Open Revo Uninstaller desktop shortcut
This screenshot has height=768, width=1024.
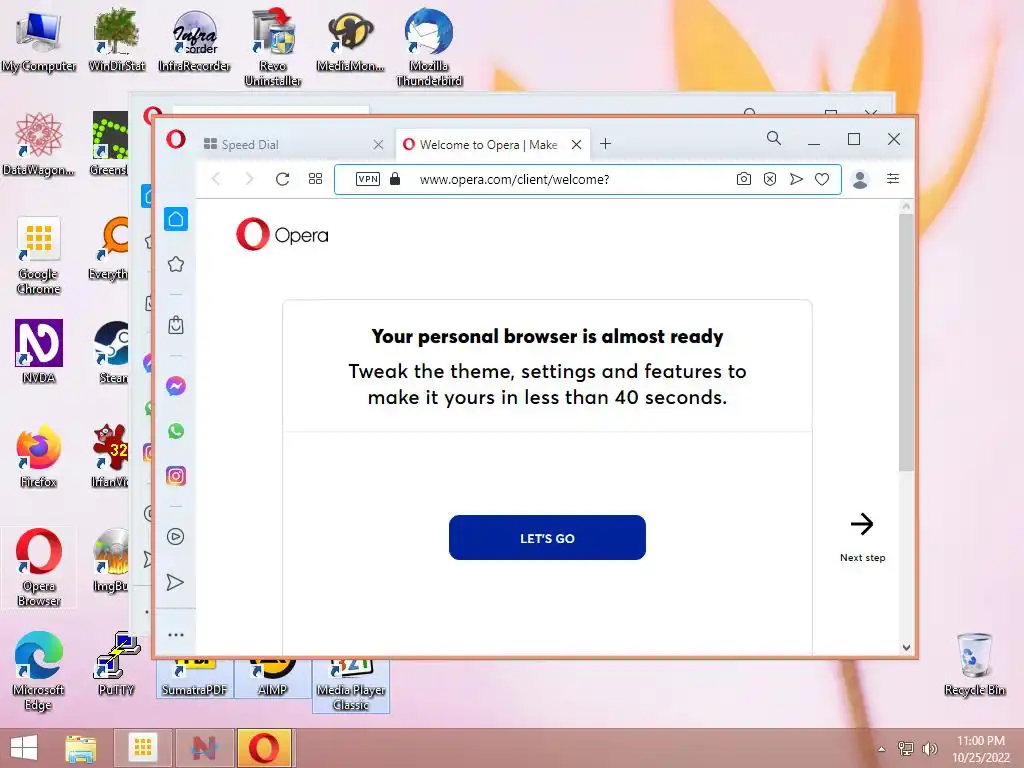pyautogui.click(x=273, y=47)
